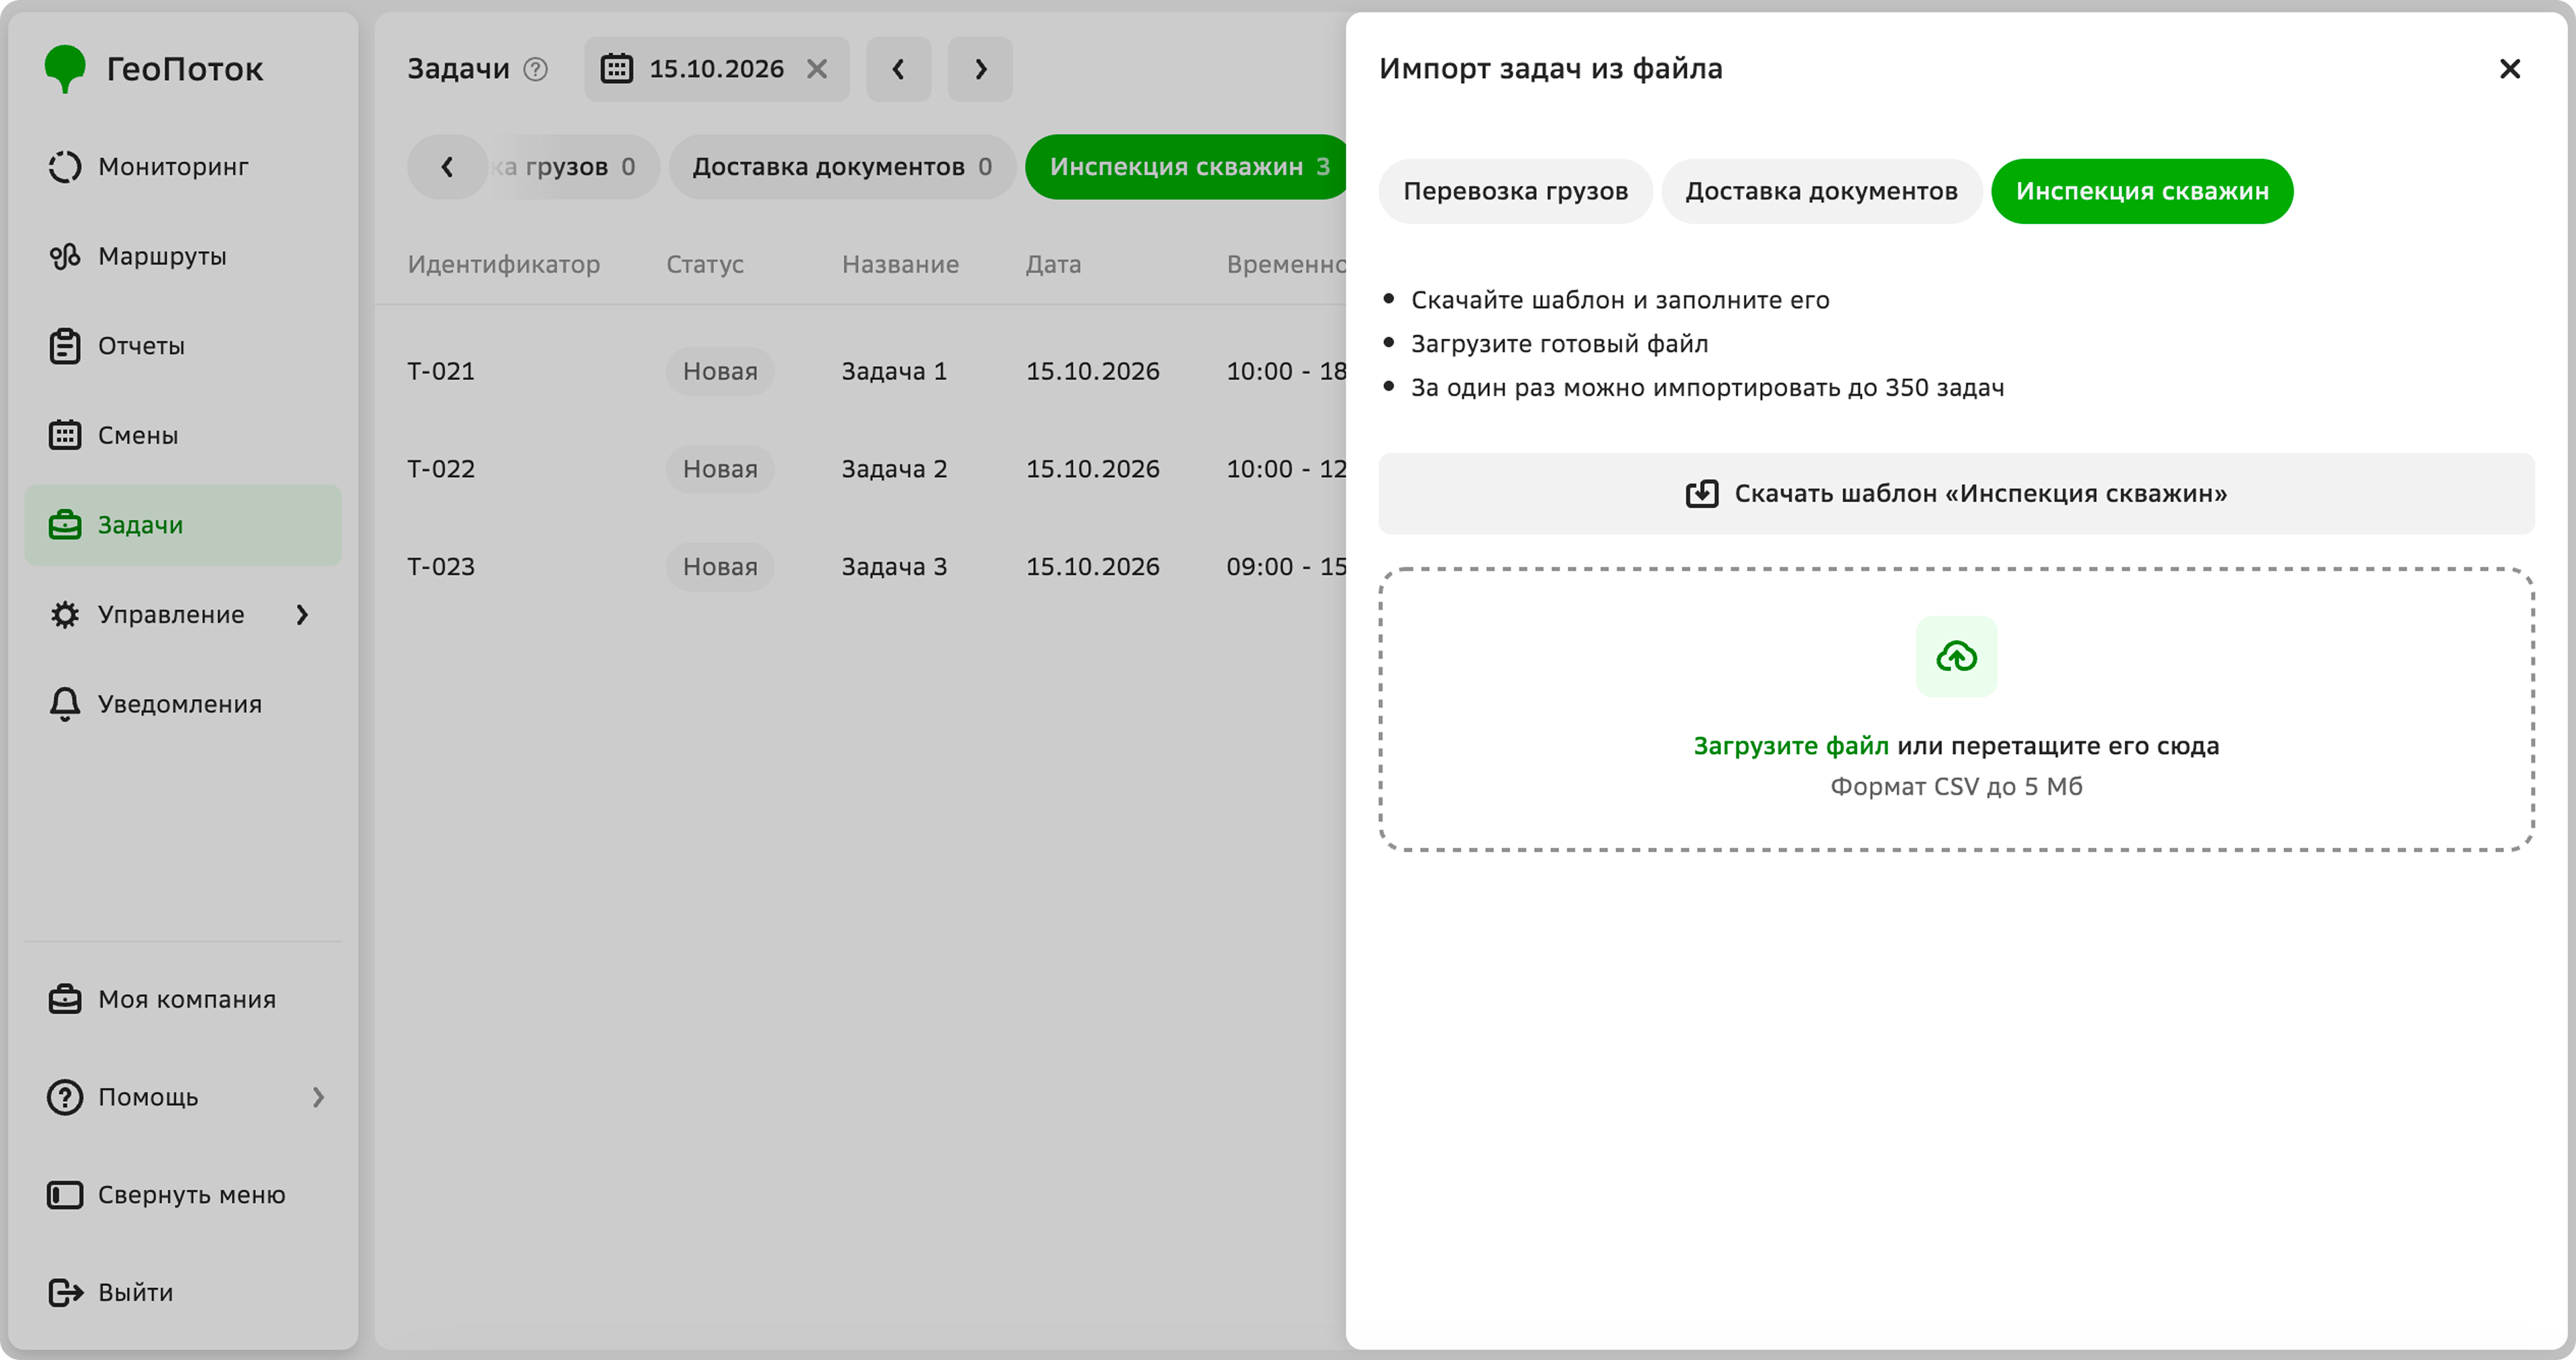Image resolution: width=2576 pixels, height=1360 pixels.
Task: Open task row T-021
Action: (860, 371)
